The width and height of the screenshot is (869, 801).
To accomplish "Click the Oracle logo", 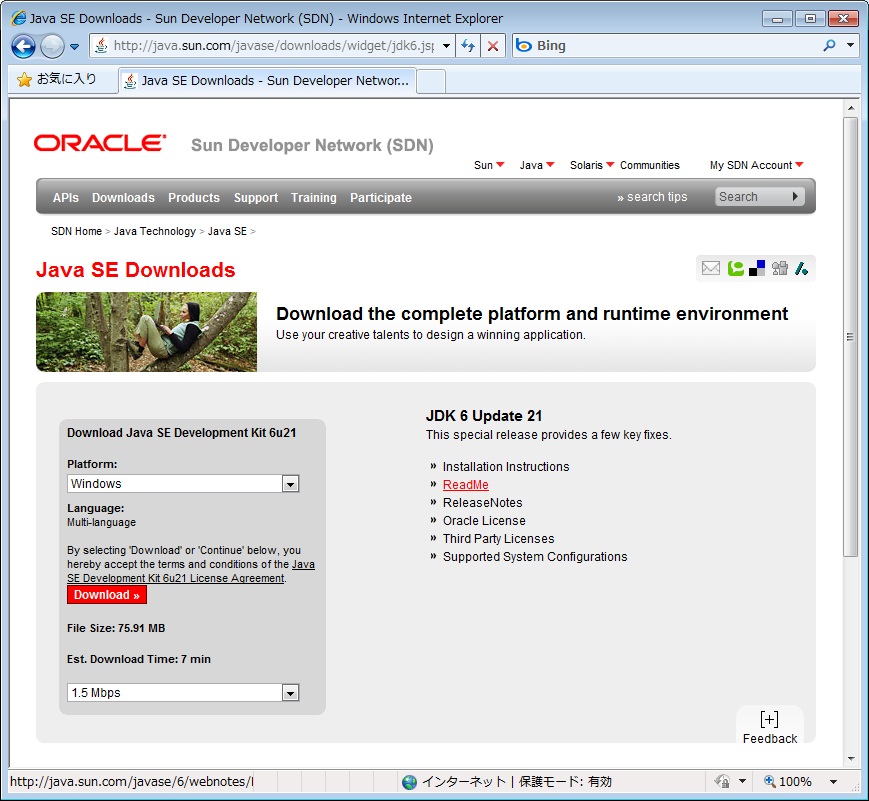I will tap(100, 144).
